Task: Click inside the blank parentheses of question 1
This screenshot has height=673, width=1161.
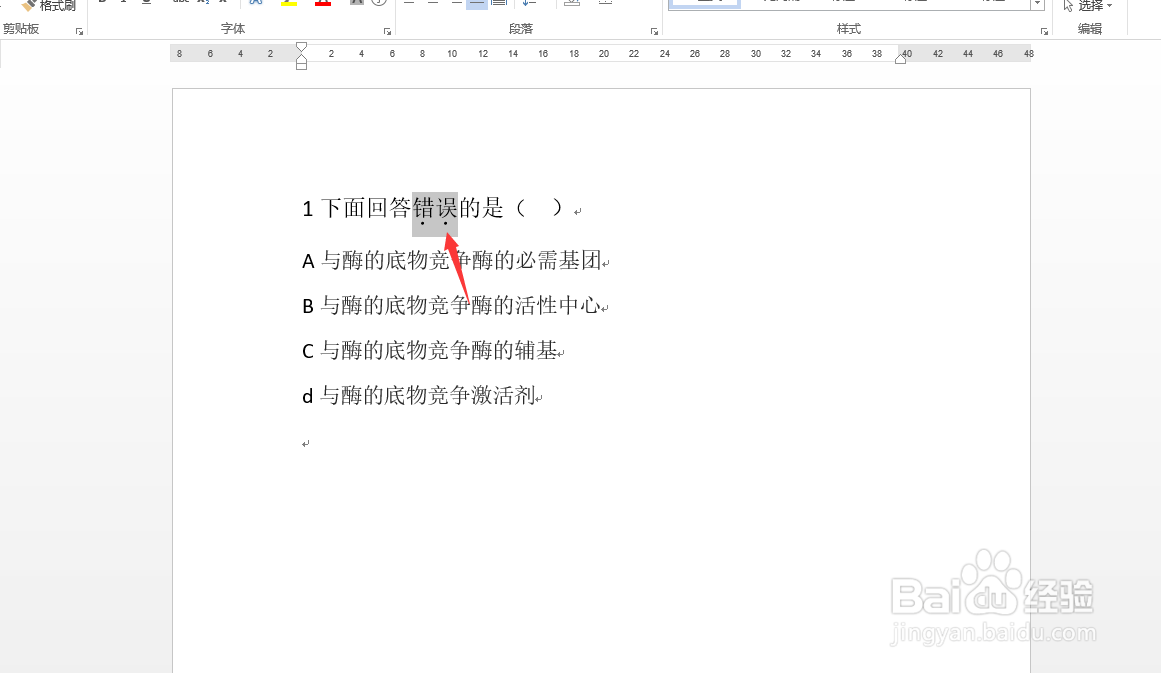Action: click(x=538, y=209)
